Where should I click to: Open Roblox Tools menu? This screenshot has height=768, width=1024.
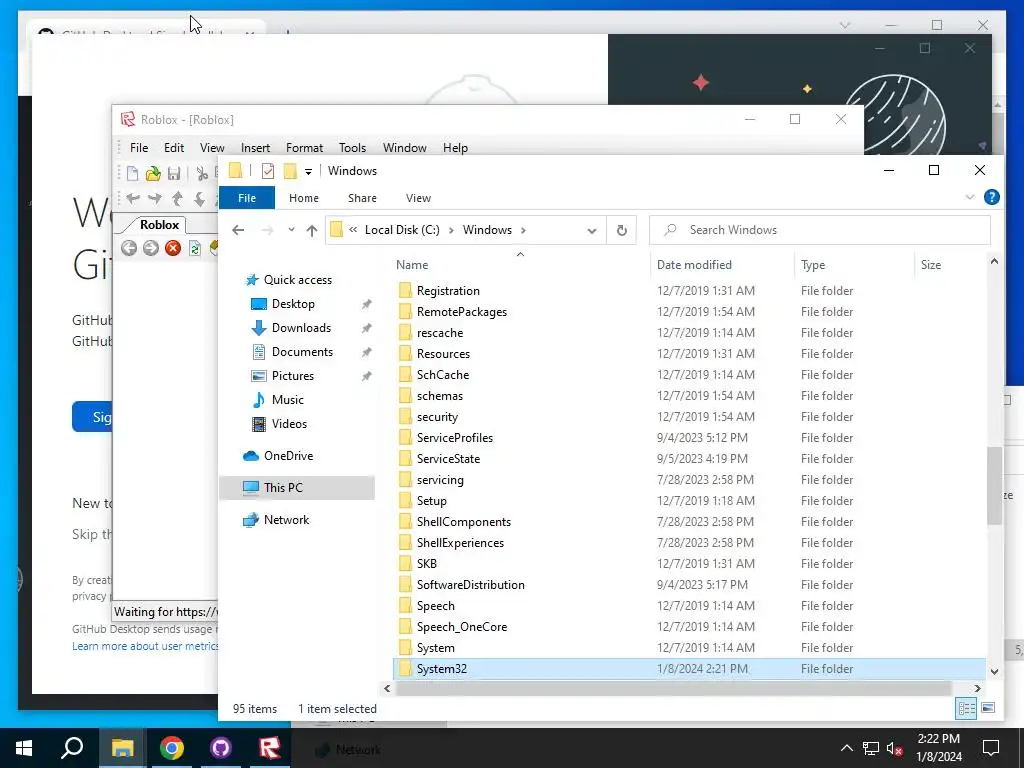point(352,148)
